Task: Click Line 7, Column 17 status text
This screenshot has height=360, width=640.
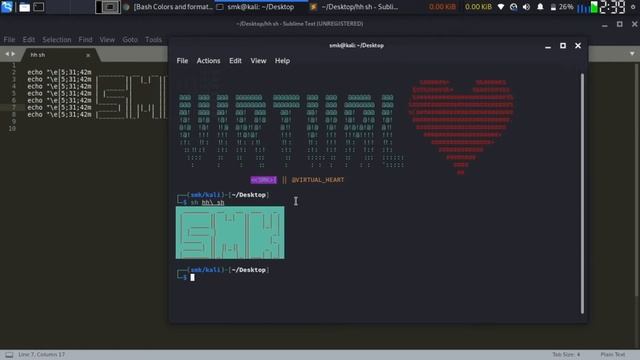Action: pyautogui.click(x=41, y=355)
